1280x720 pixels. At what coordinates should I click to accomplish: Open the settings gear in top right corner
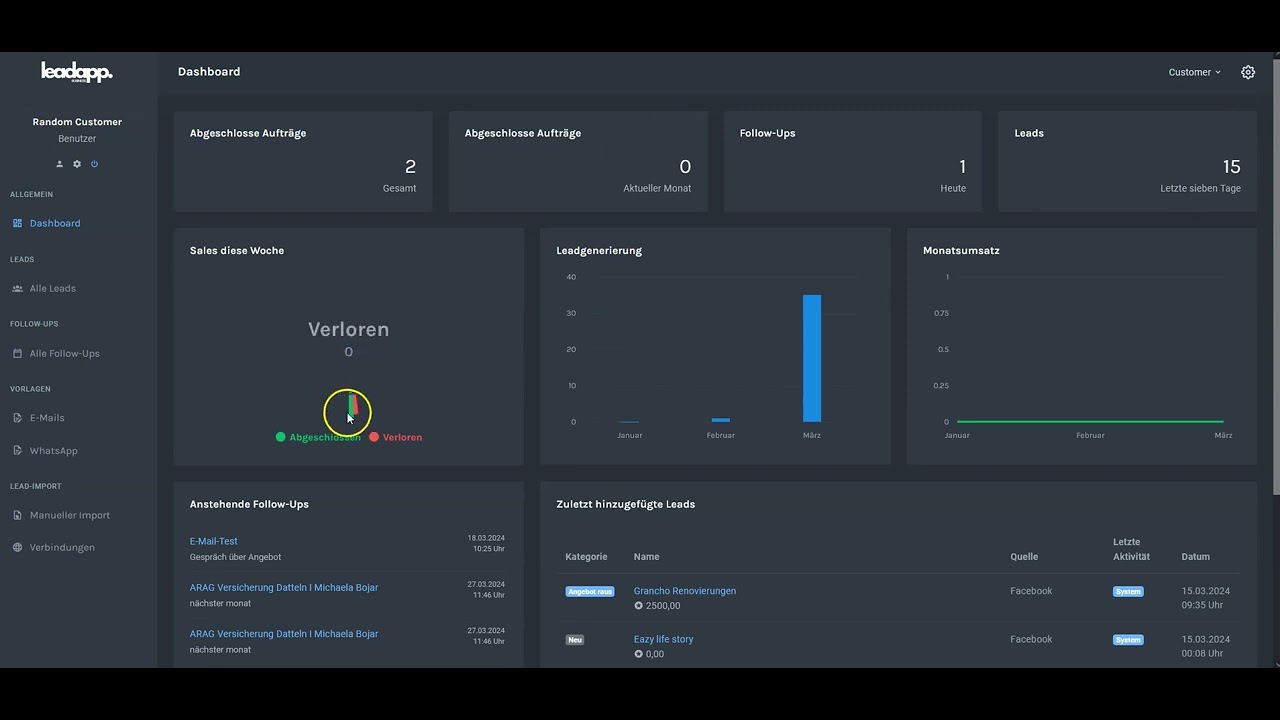click(1248, 72)
